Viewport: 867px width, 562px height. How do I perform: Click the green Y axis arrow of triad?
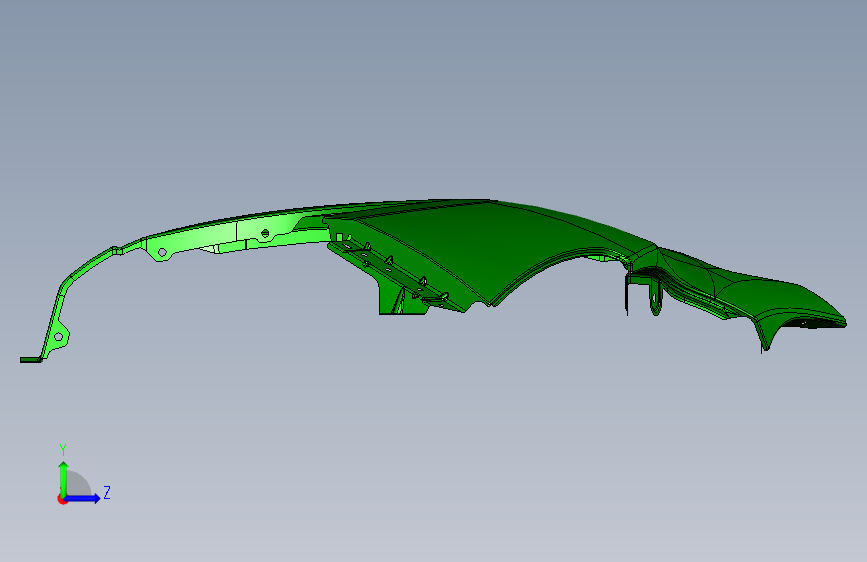[x=63, y=479]
